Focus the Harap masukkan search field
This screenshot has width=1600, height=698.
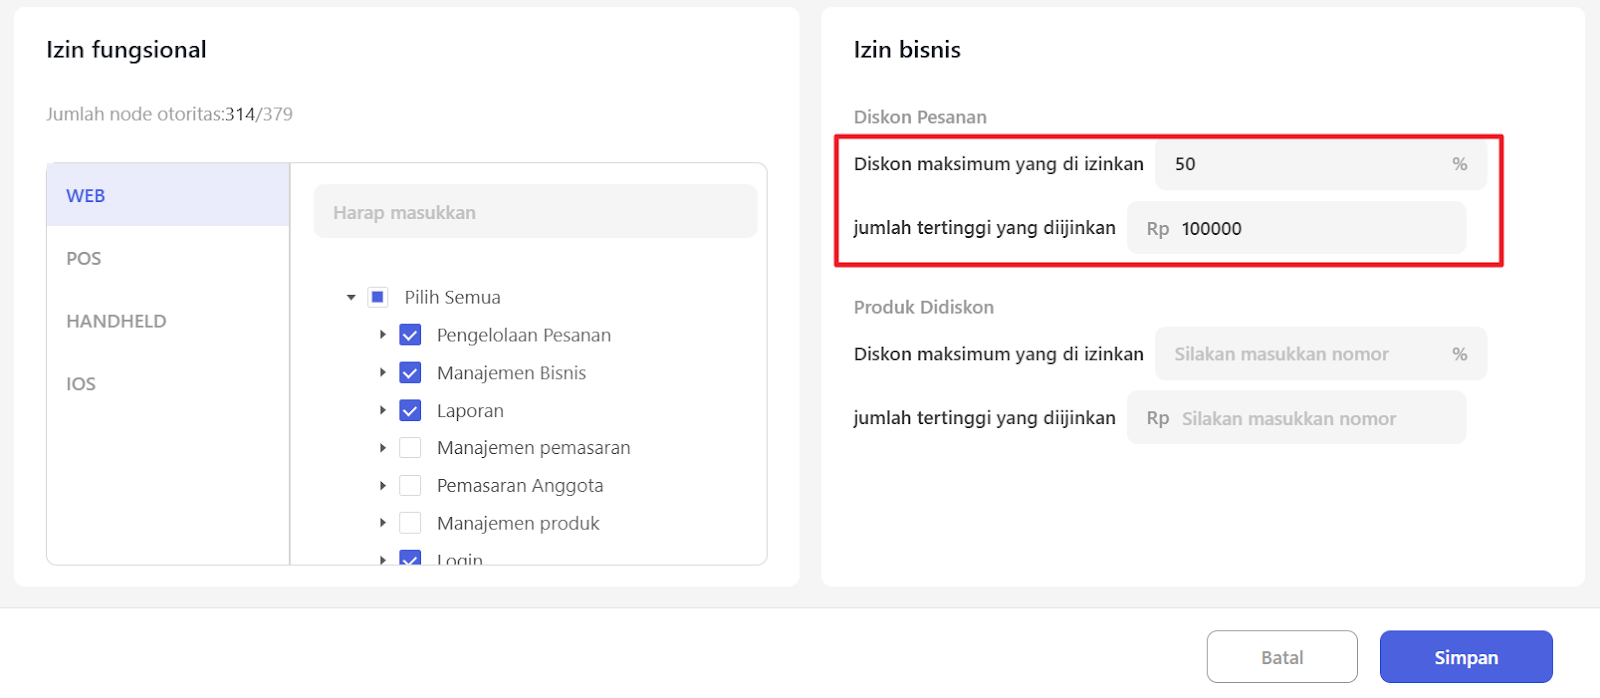[x=535, y=212]
